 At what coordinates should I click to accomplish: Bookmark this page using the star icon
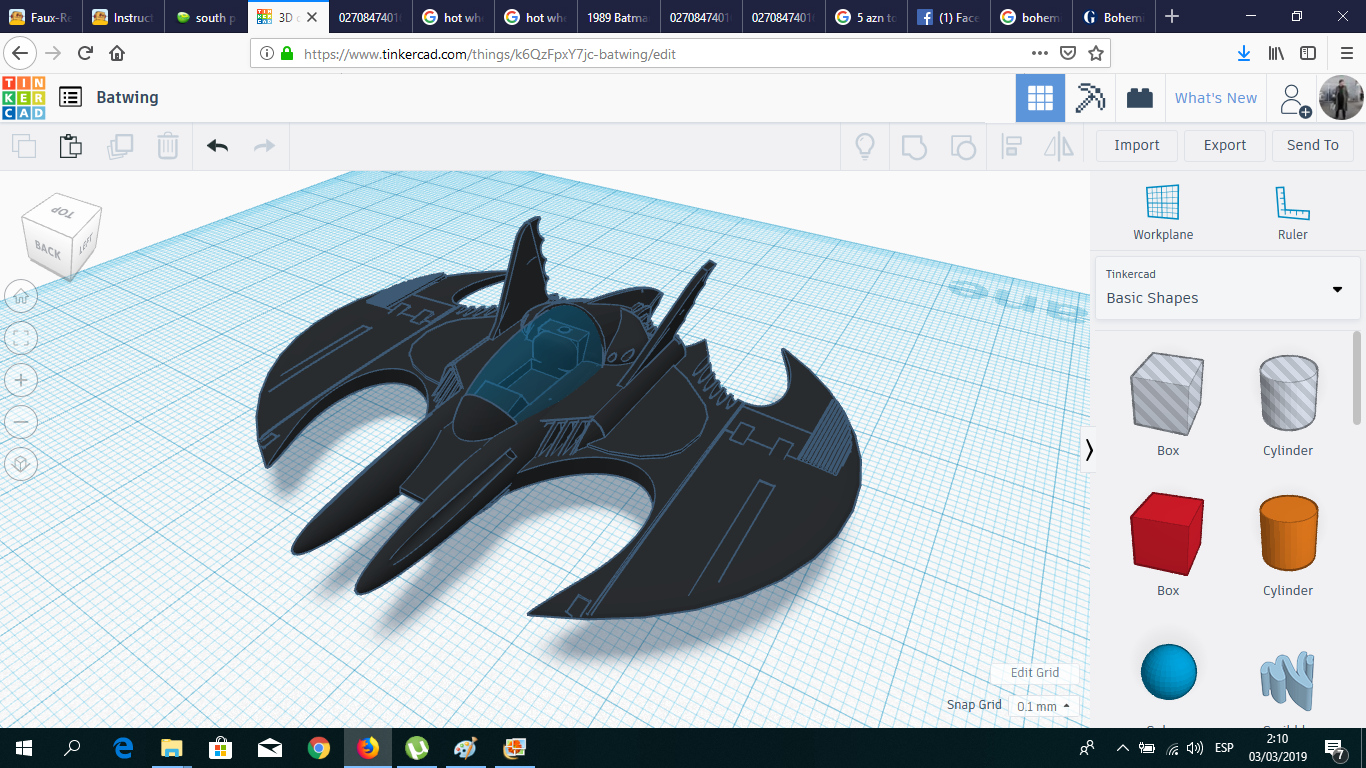coord(1097,54)
